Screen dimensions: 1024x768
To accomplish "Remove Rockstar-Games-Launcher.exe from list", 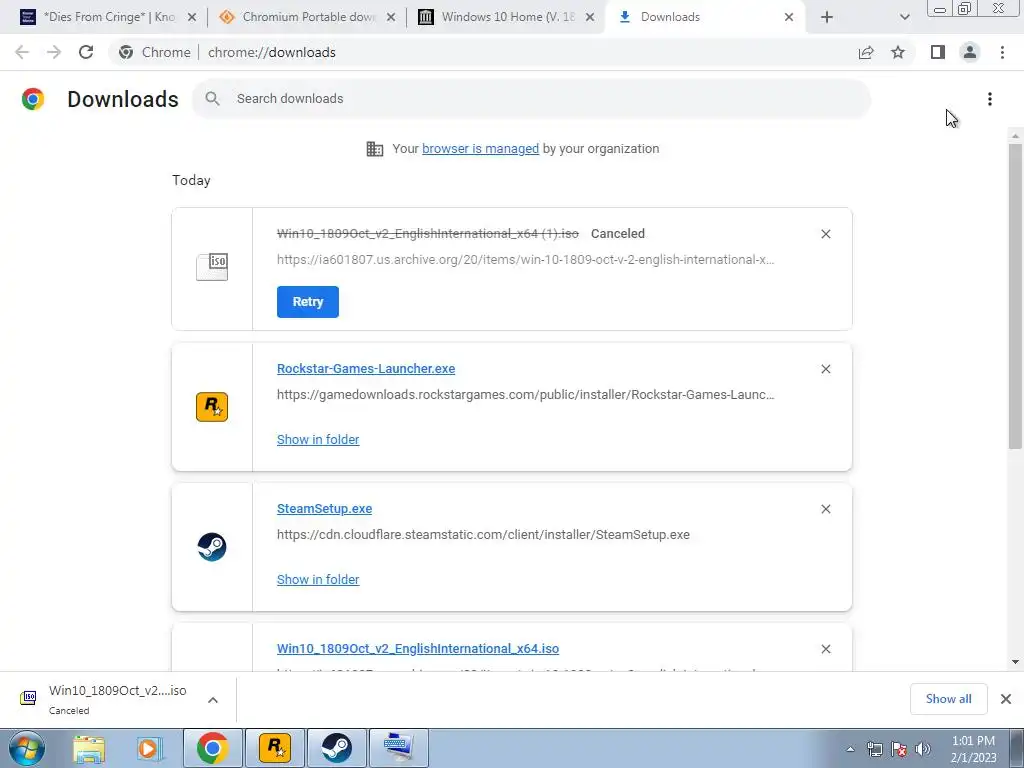I will click(825, 369).
